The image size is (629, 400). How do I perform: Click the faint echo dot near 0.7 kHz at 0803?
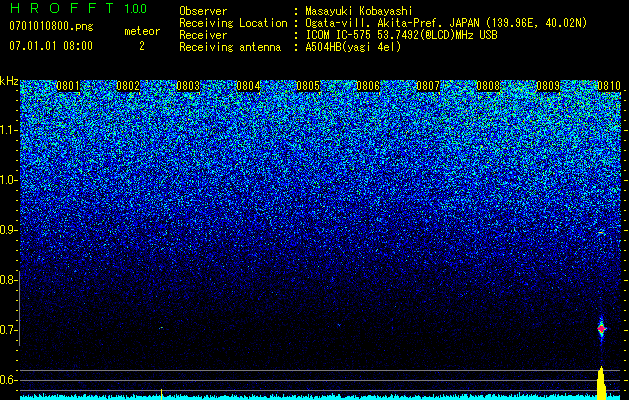click(161, 328)
